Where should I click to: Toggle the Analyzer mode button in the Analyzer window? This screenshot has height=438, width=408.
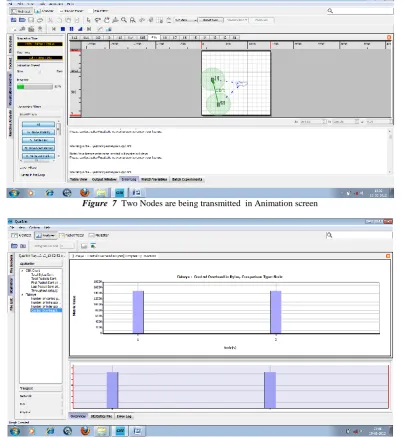pos(46,235)
